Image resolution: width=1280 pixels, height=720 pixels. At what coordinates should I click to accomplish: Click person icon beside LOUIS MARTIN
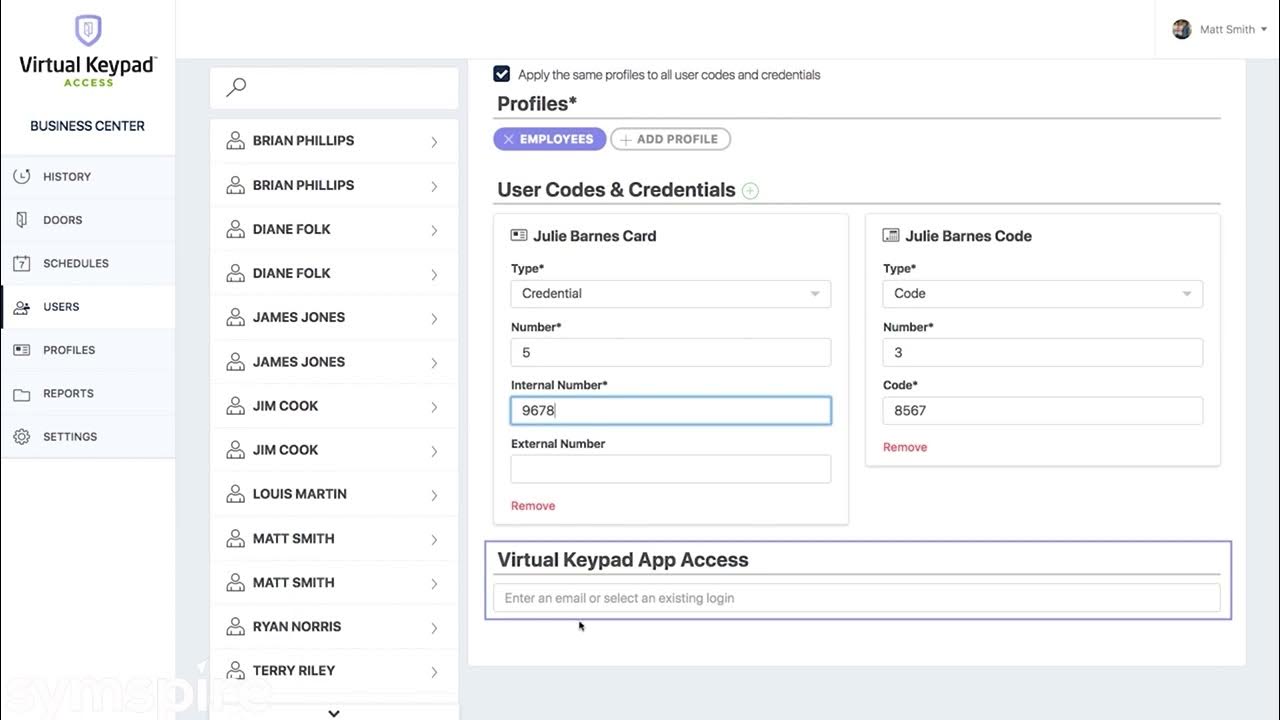point(235,494)
